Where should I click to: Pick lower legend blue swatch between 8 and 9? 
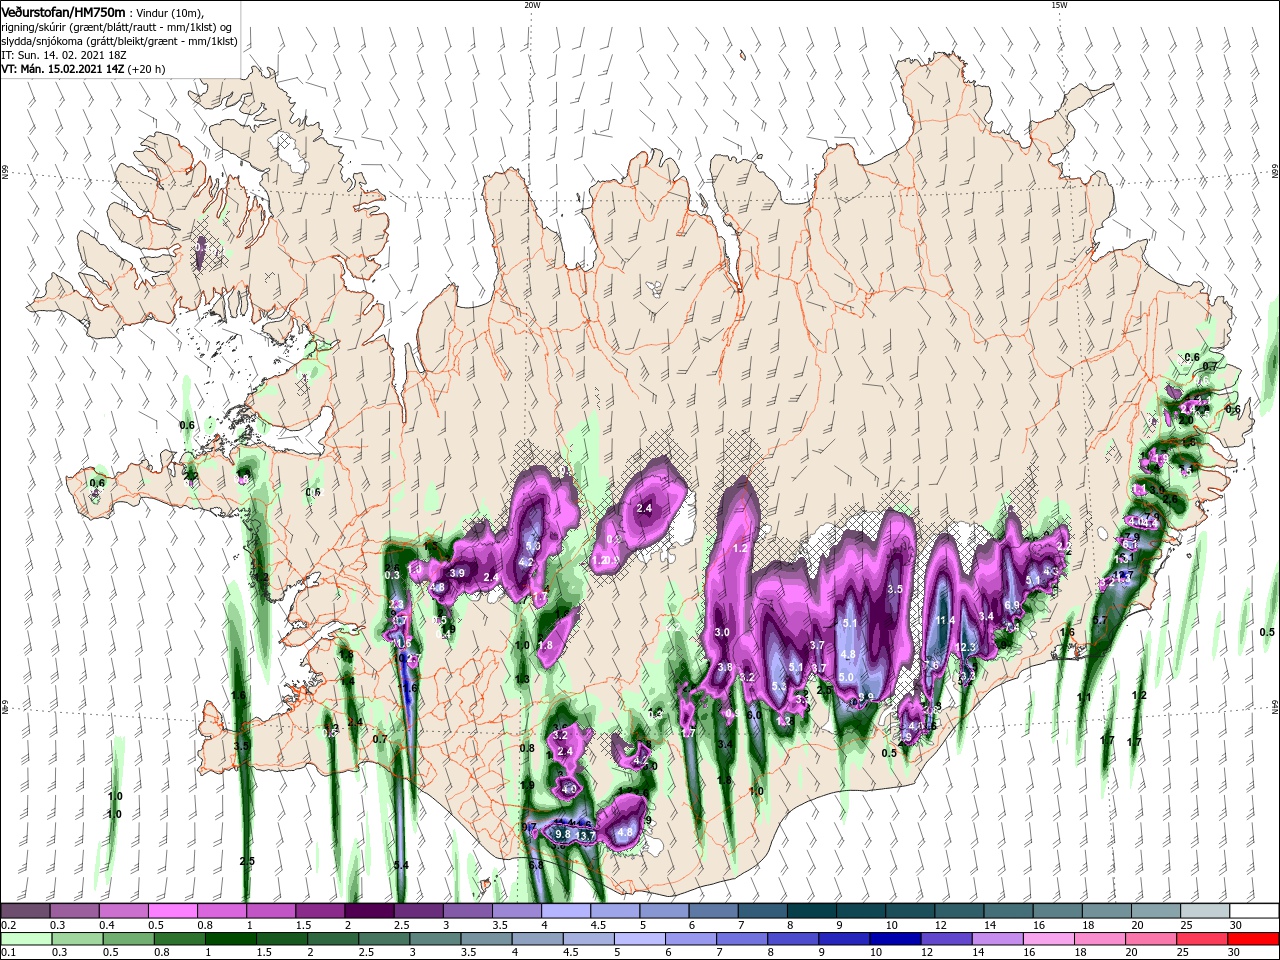793,939
